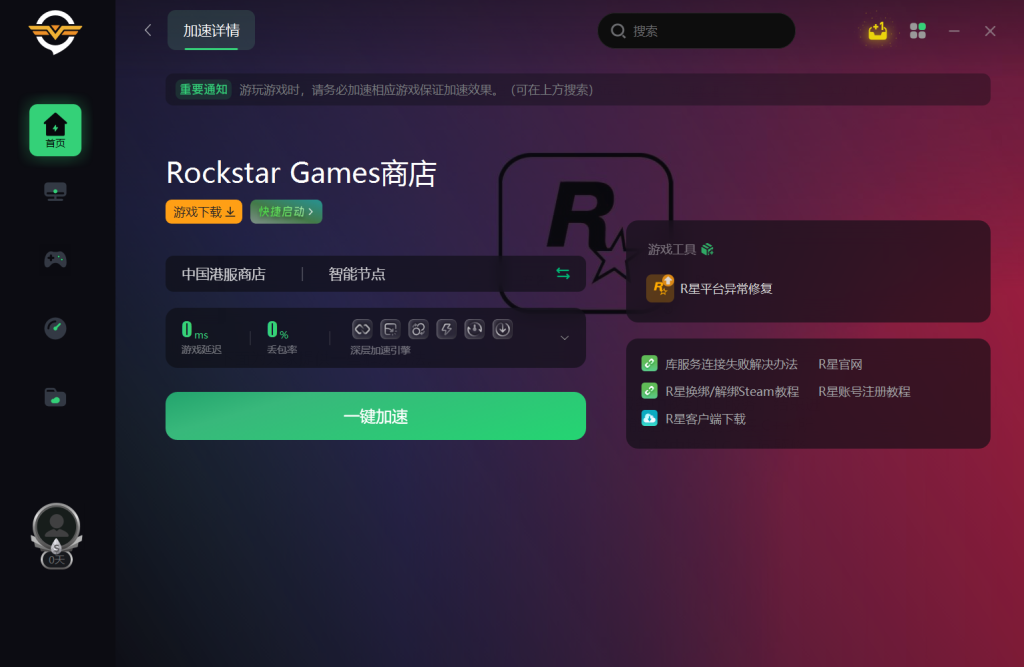Open R星换绑/解绑Steam教程 link
Screen dimensions: 1024x667
(x=731, y=391)
